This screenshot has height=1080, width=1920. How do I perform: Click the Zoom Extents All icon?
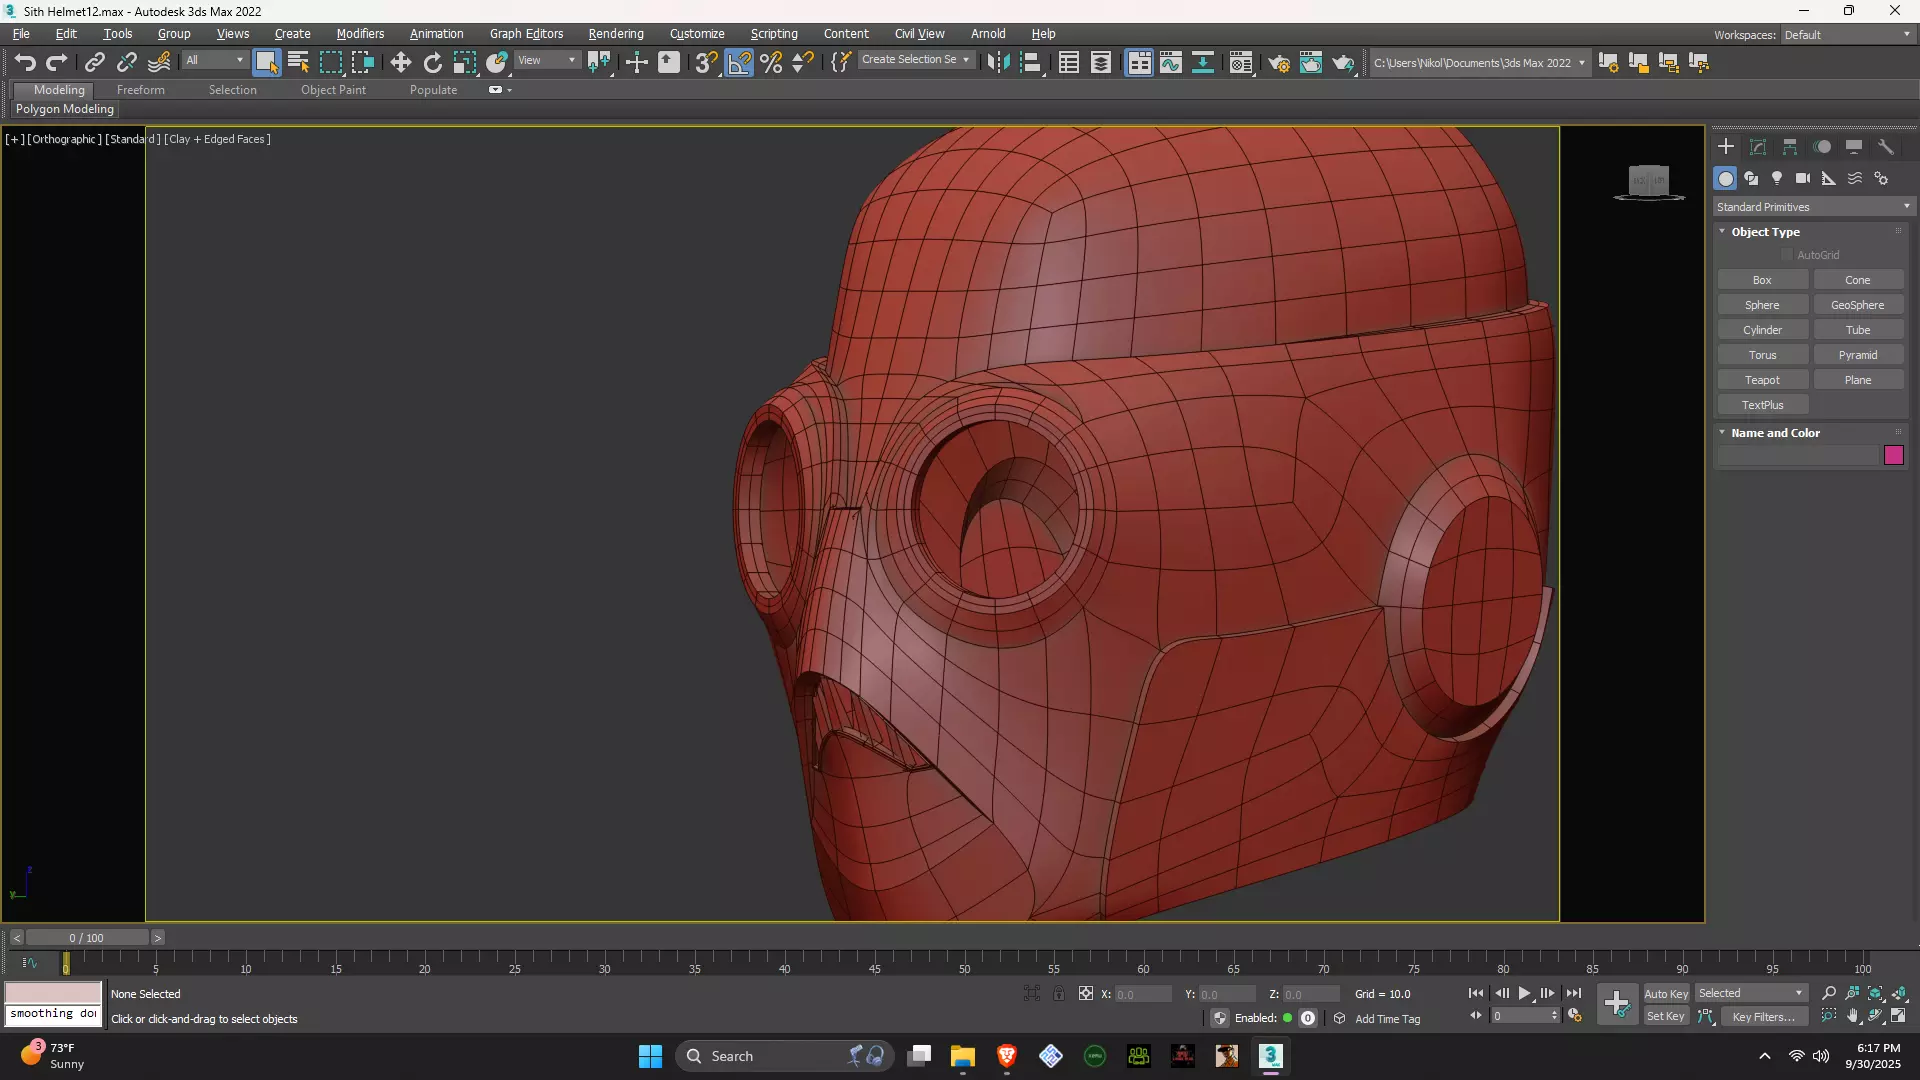click(1899, 993)
